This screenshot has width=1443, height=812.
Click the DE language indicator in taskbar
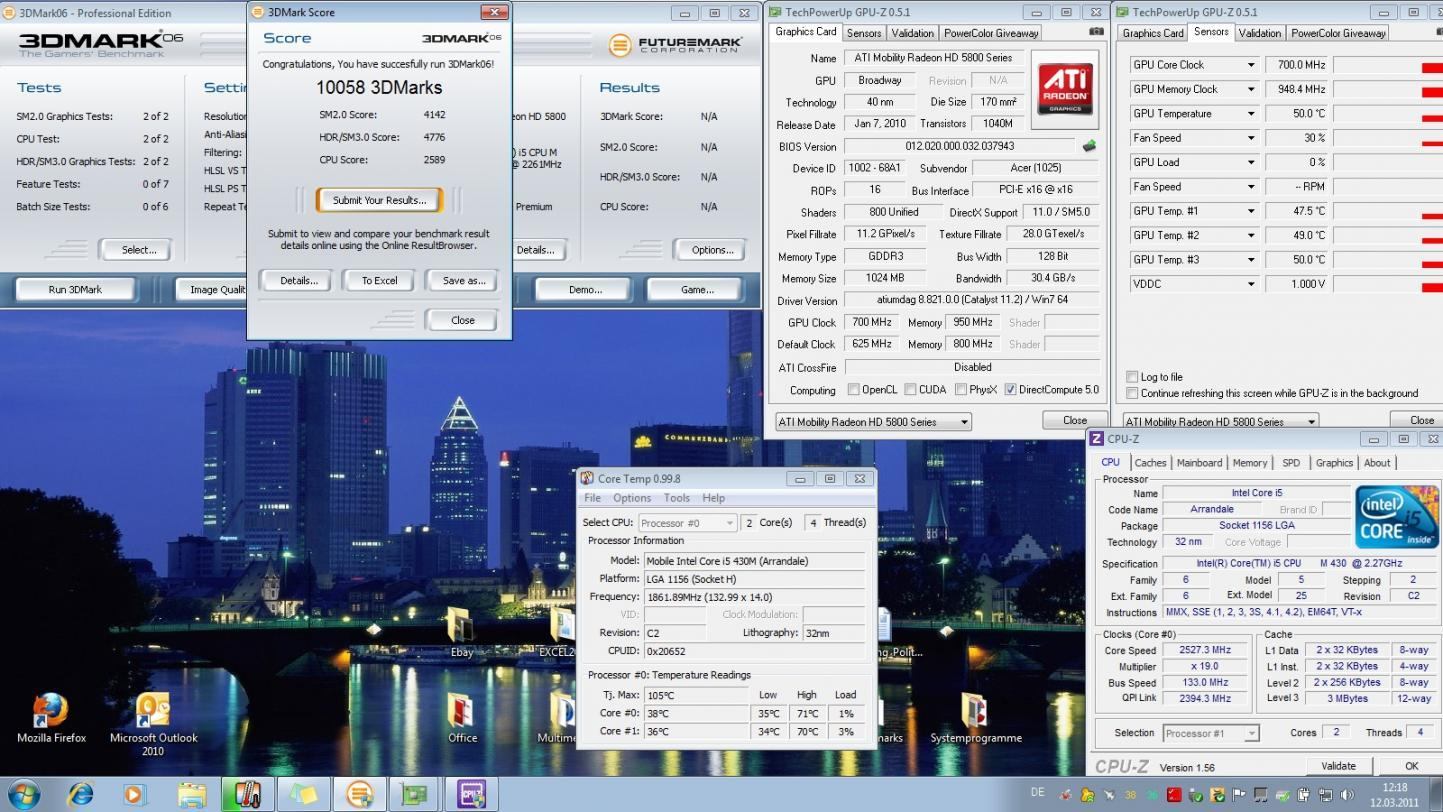[x=1037, y=792]
